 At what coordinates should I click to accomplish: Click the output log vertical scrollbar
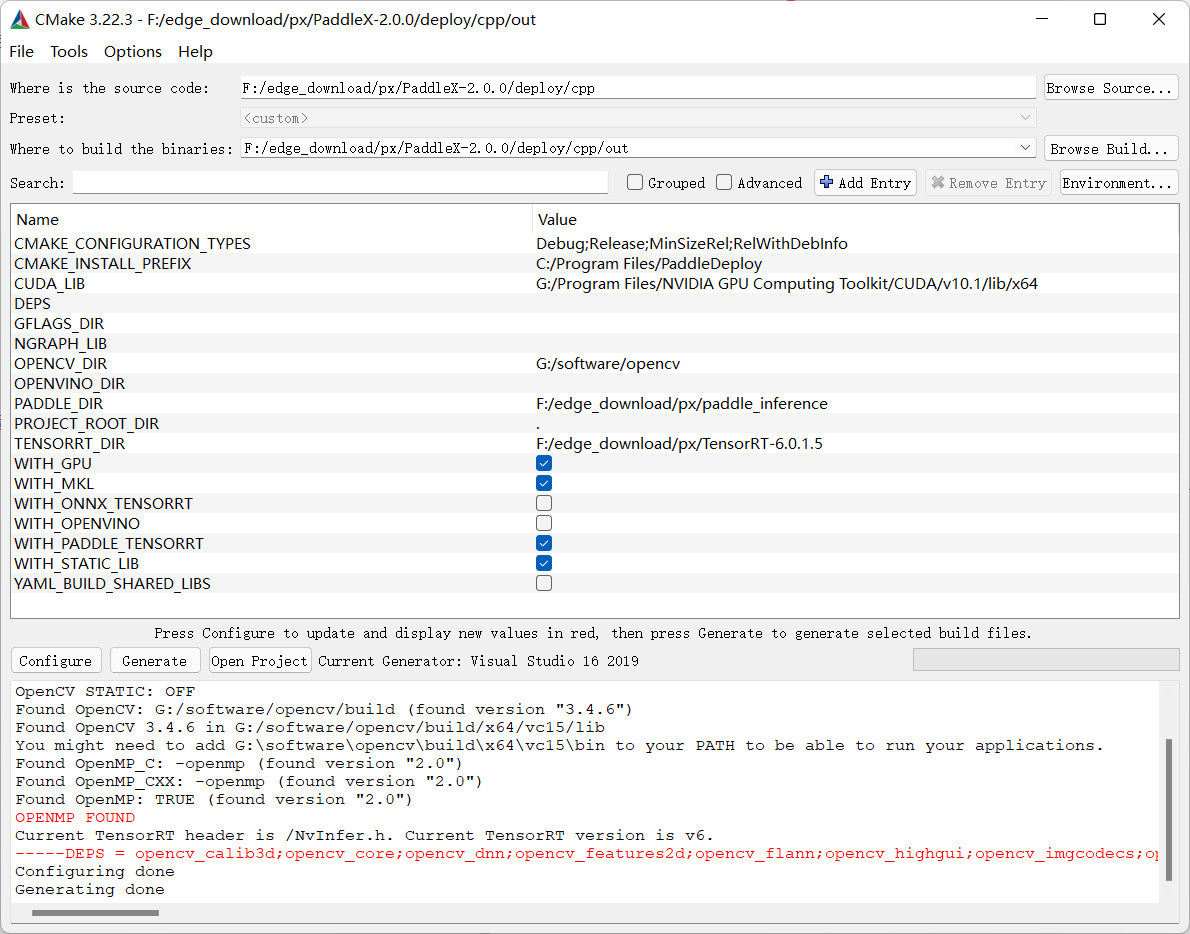coord(1170,809)
